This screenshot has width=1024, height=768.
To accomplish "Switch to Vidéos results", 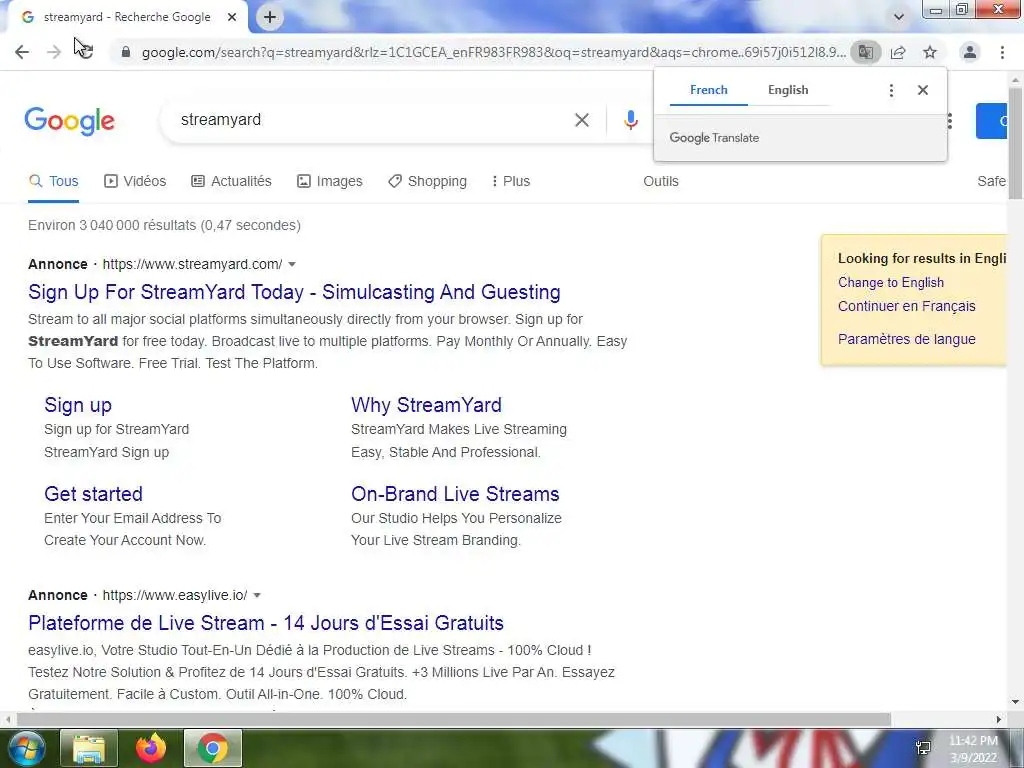I will click(x=135, y=182).
